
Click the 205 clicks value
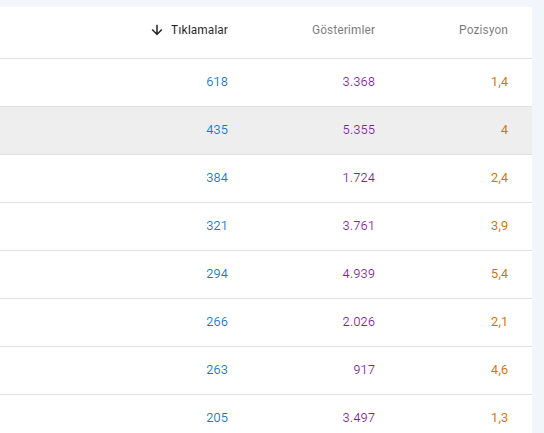click(217, 417)
